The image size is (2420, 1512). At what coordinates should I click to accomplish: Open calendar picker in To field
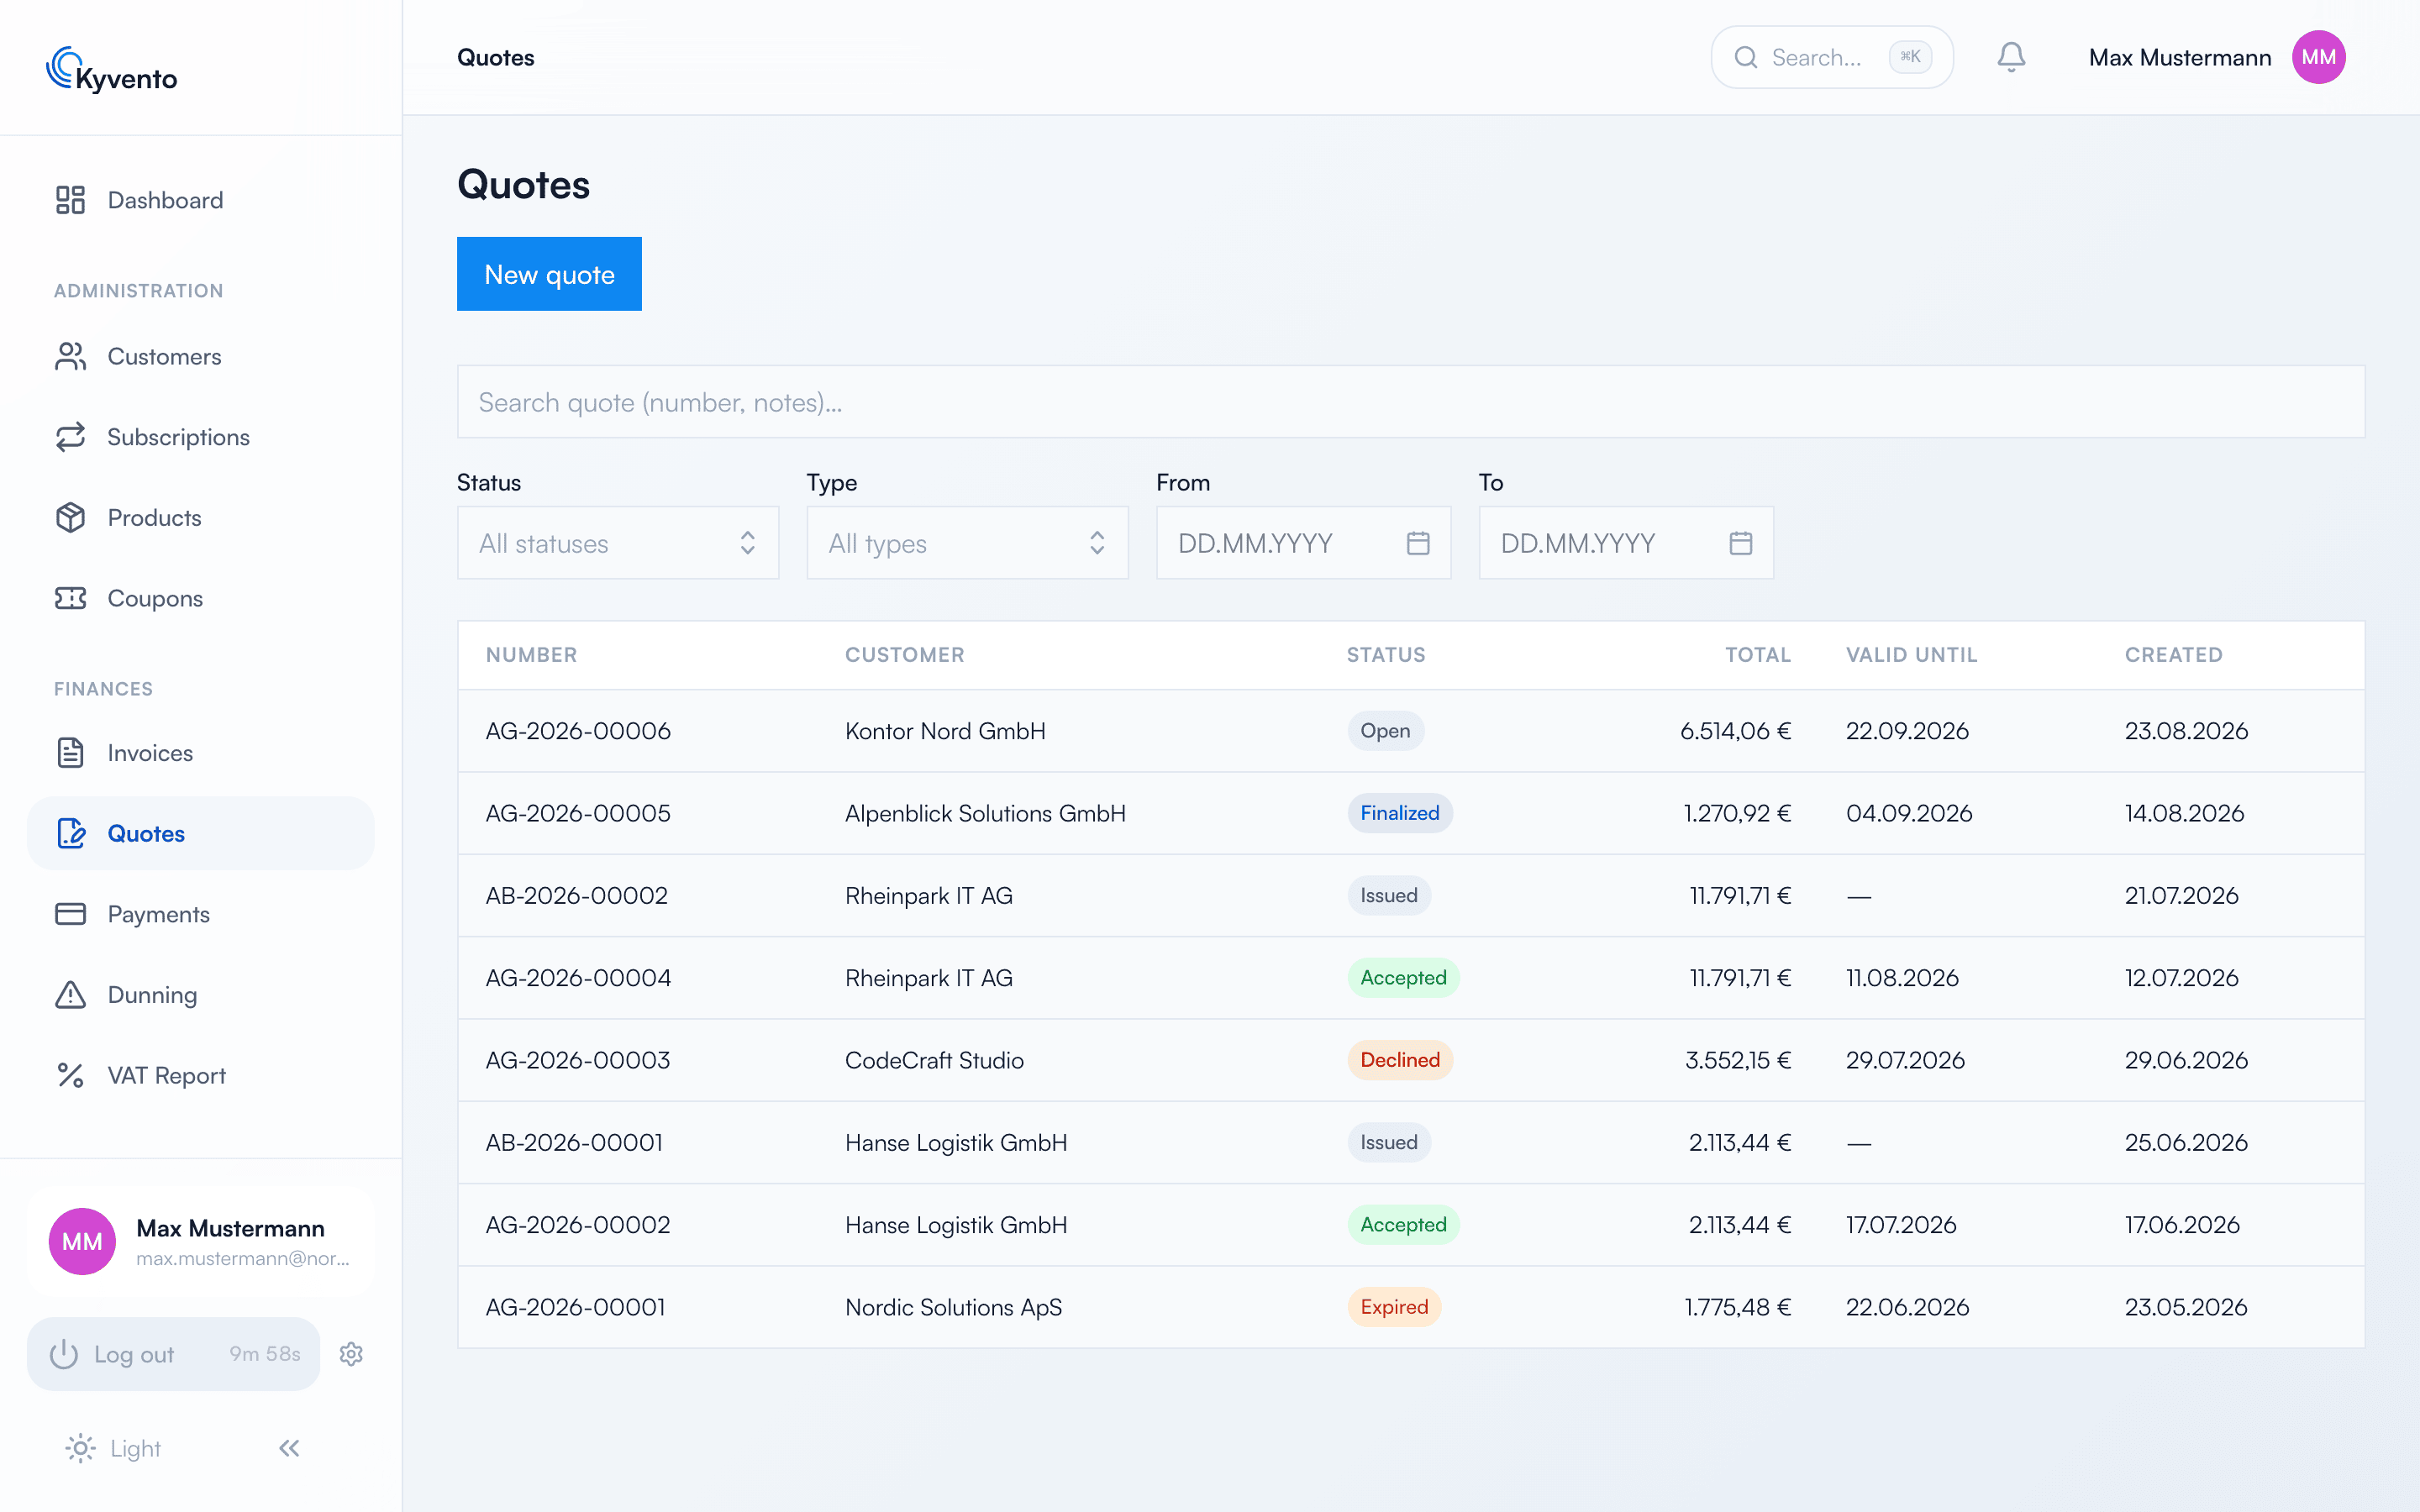coord(1741,543)
